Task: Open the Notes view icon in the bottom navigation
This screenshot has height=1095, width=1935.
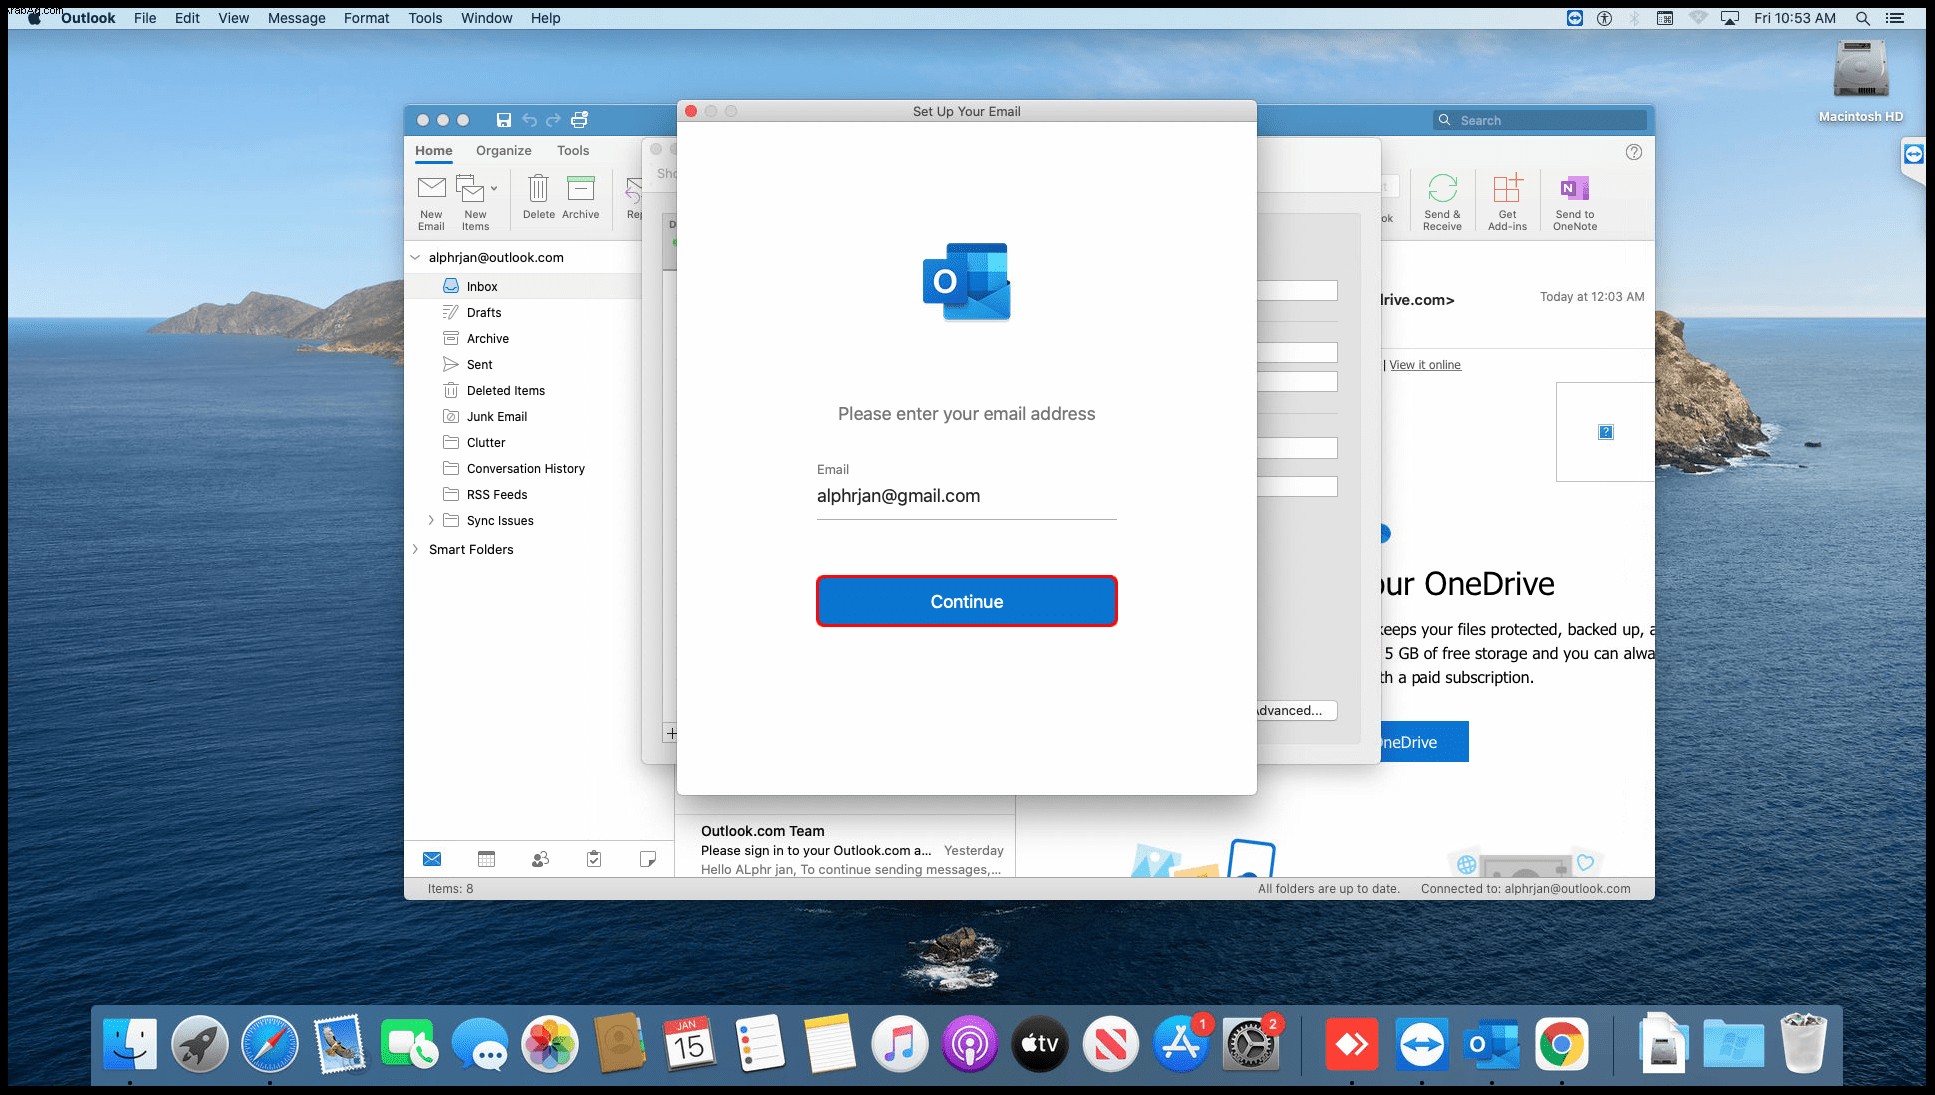Action: click(648, 859)
